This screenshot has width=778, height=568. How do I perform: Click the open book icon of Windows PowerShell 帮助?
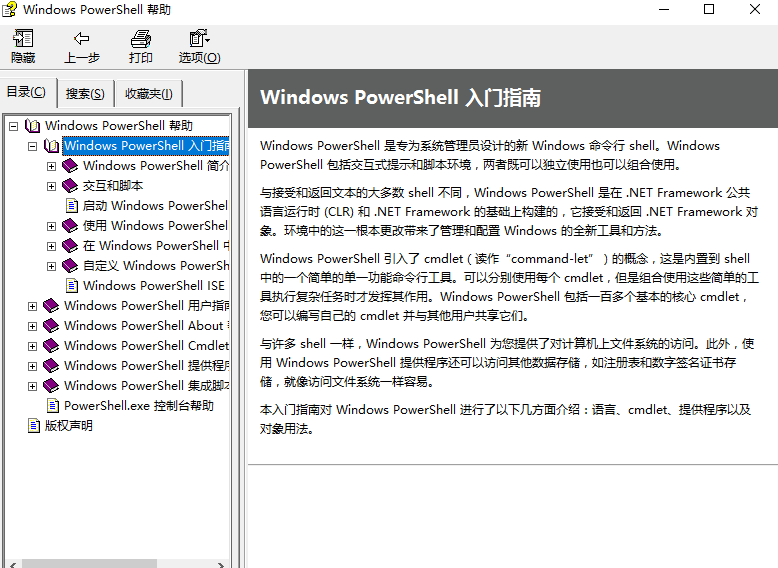[33, 126]
